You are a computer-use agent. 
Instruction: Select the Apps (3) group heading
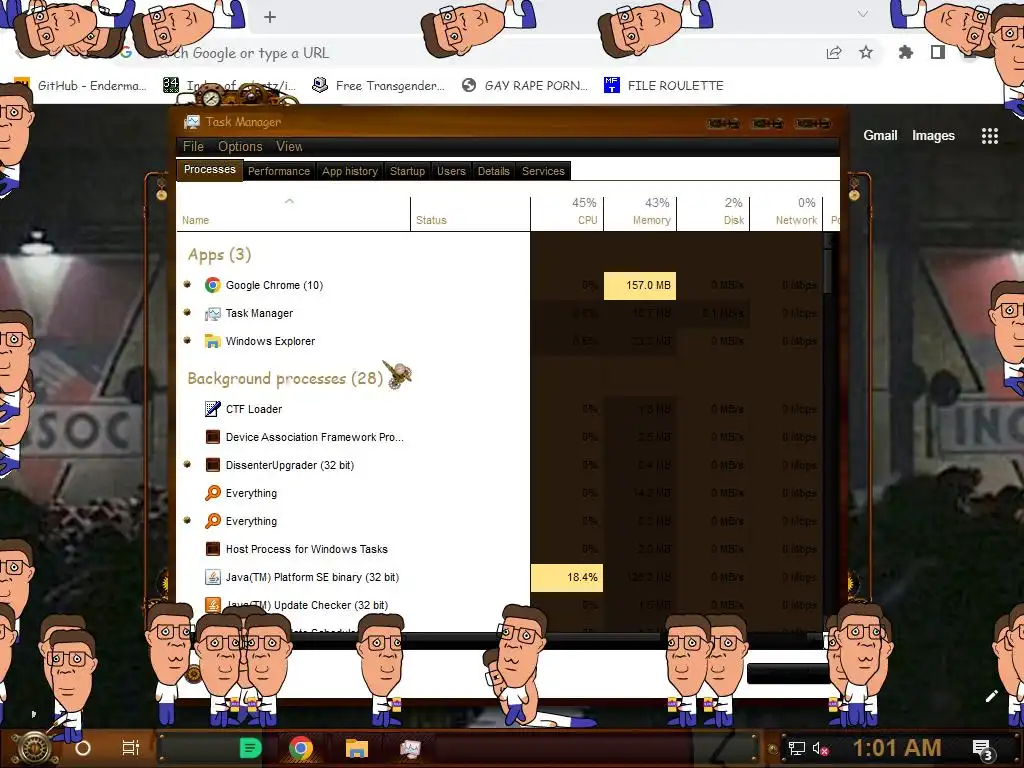pyautogui.click(x=219, y=255)
